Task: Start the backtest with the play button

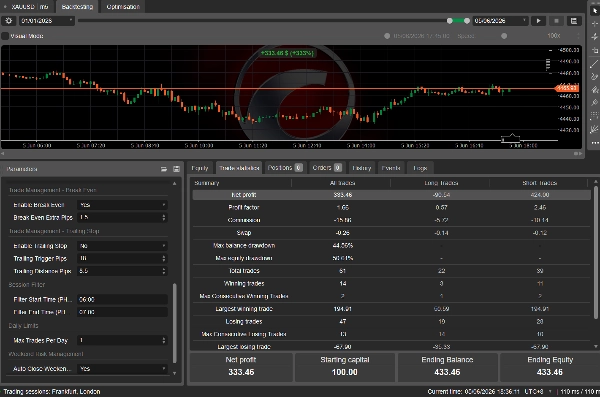Action: pyautogui.click(x=538, y=21)
